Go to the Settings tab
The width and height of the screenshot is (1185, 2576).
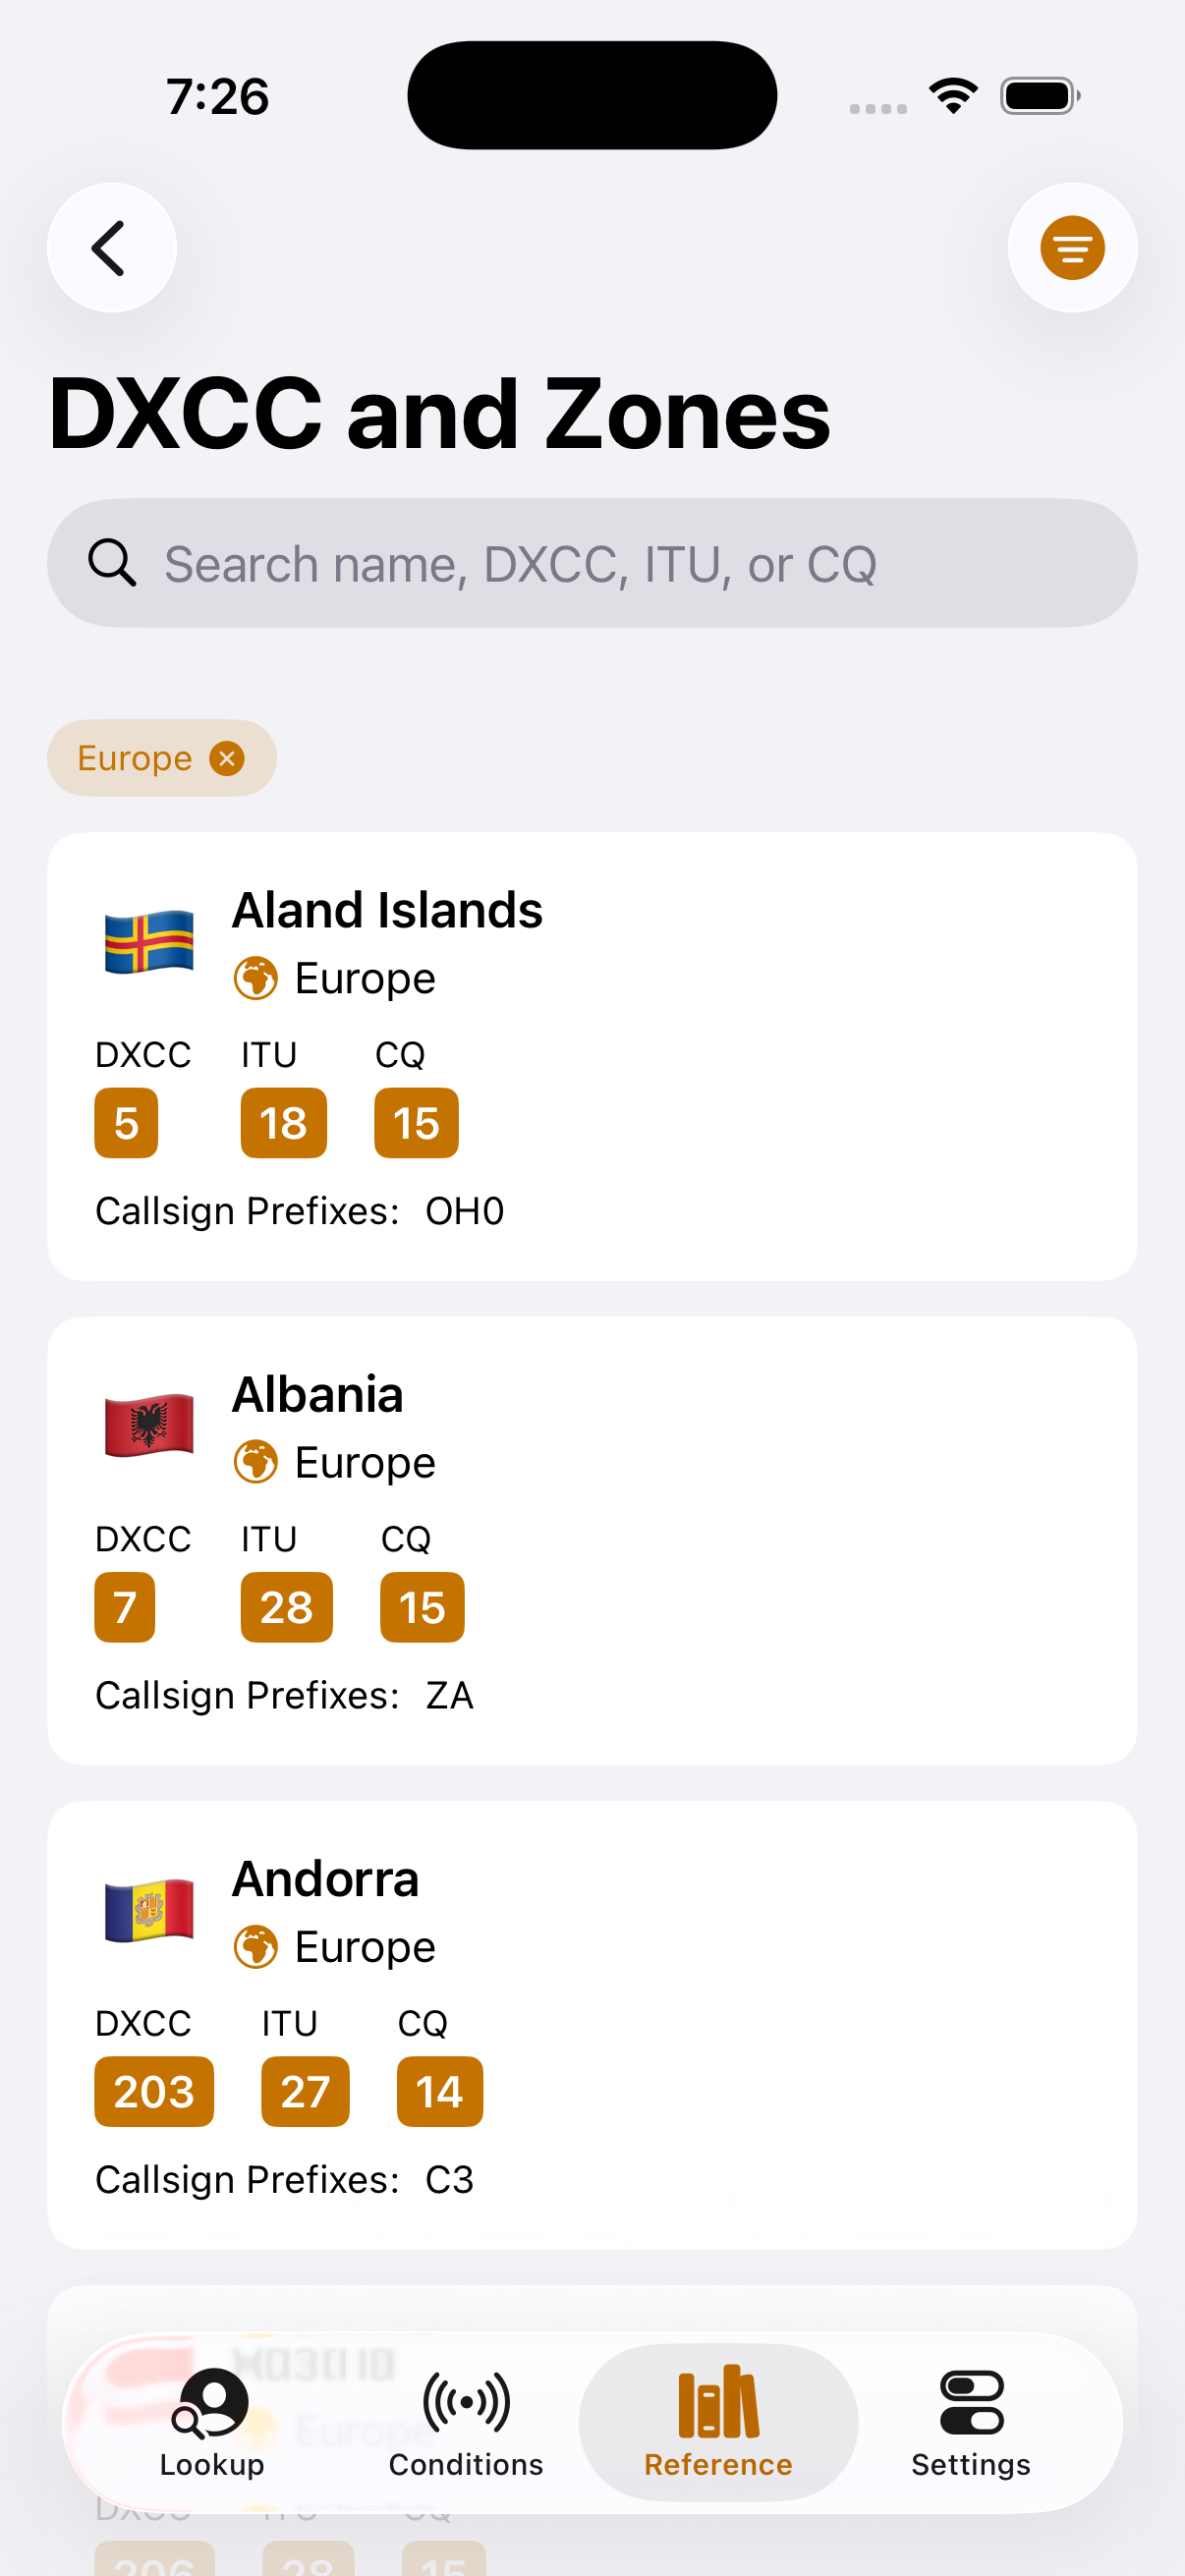(970, 2422)
